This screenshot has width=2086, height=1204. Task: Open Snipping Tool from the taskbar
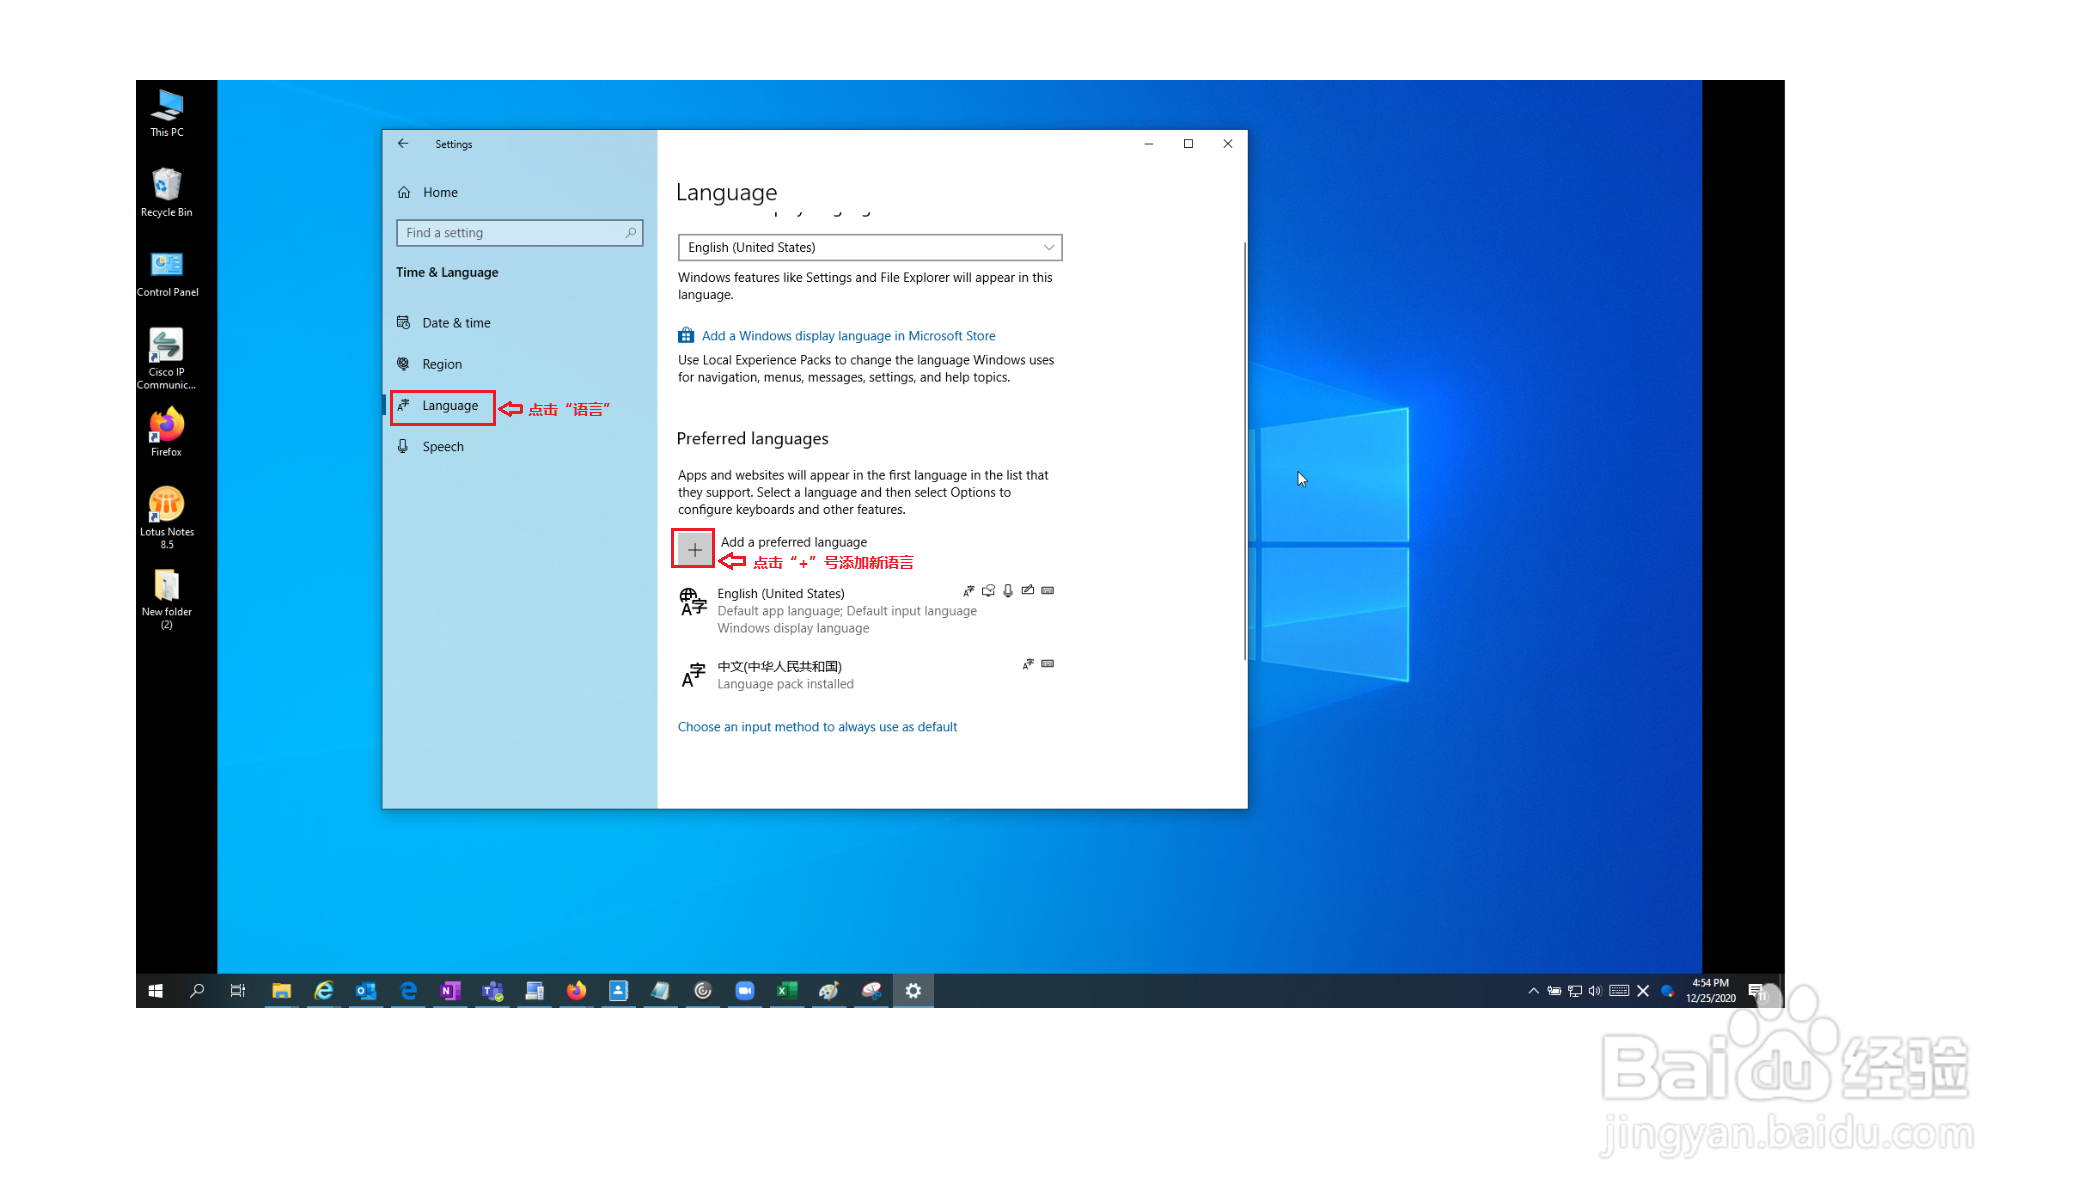(872, 991)
